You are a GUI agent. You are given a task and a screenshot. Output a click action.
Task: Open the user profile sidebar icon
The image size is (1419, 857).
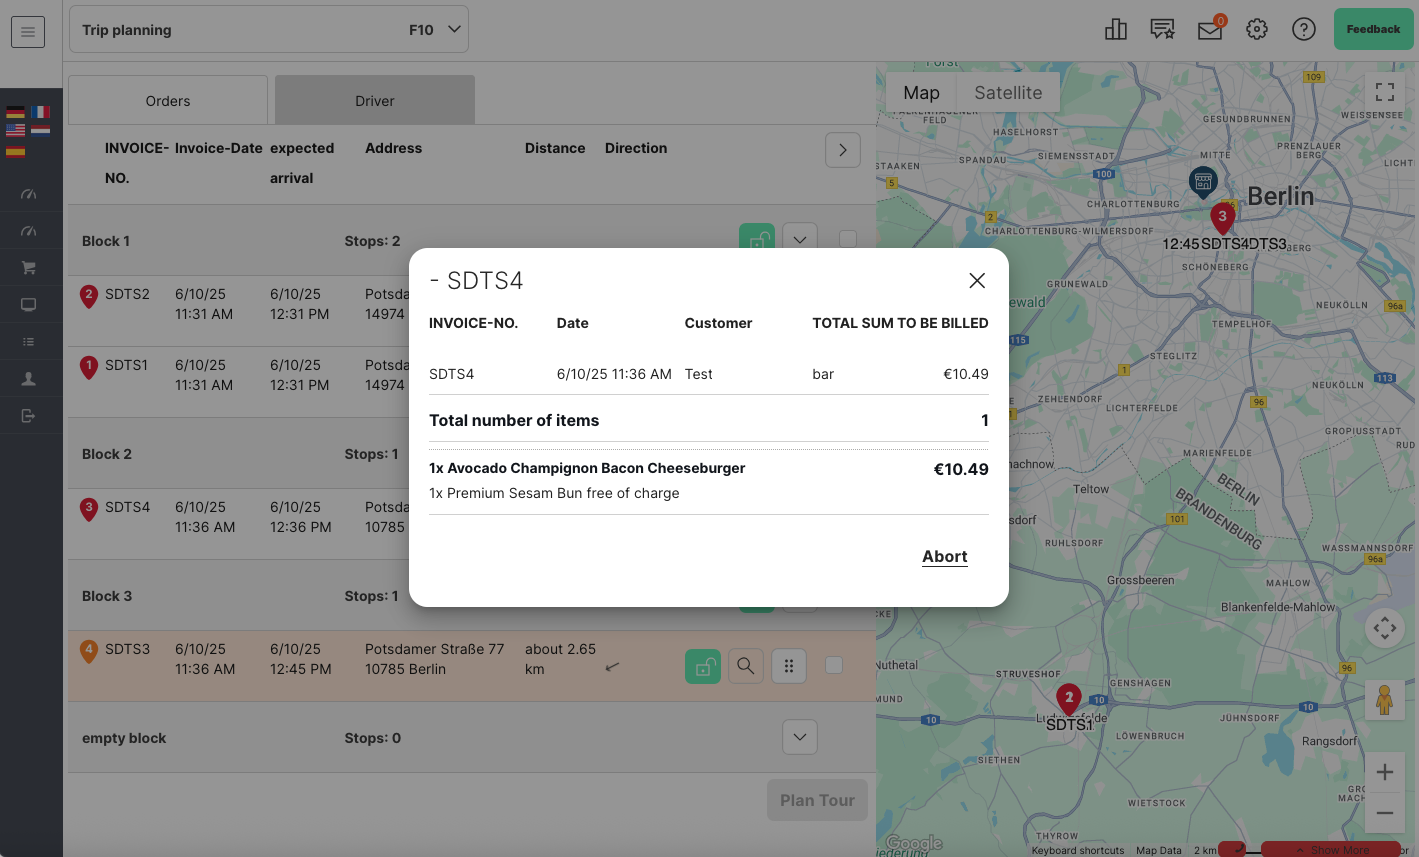[28, 379]
